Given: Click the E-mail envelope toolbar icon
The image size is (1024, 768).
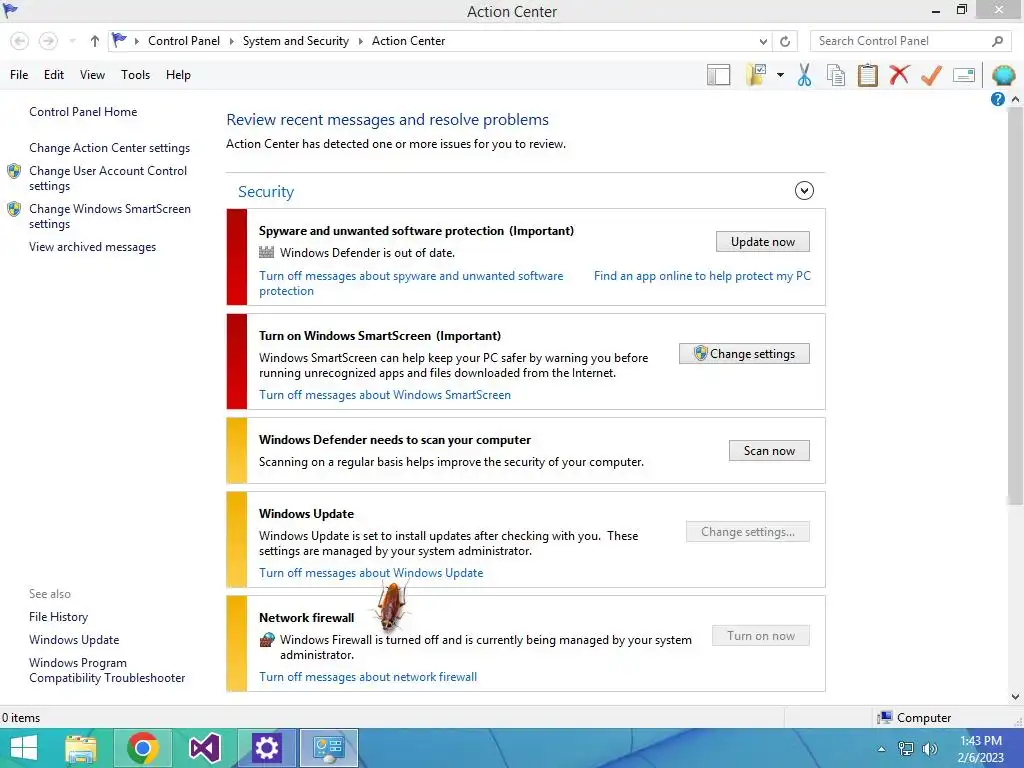Looking at the screenshot, I should [x=964, y=75].
